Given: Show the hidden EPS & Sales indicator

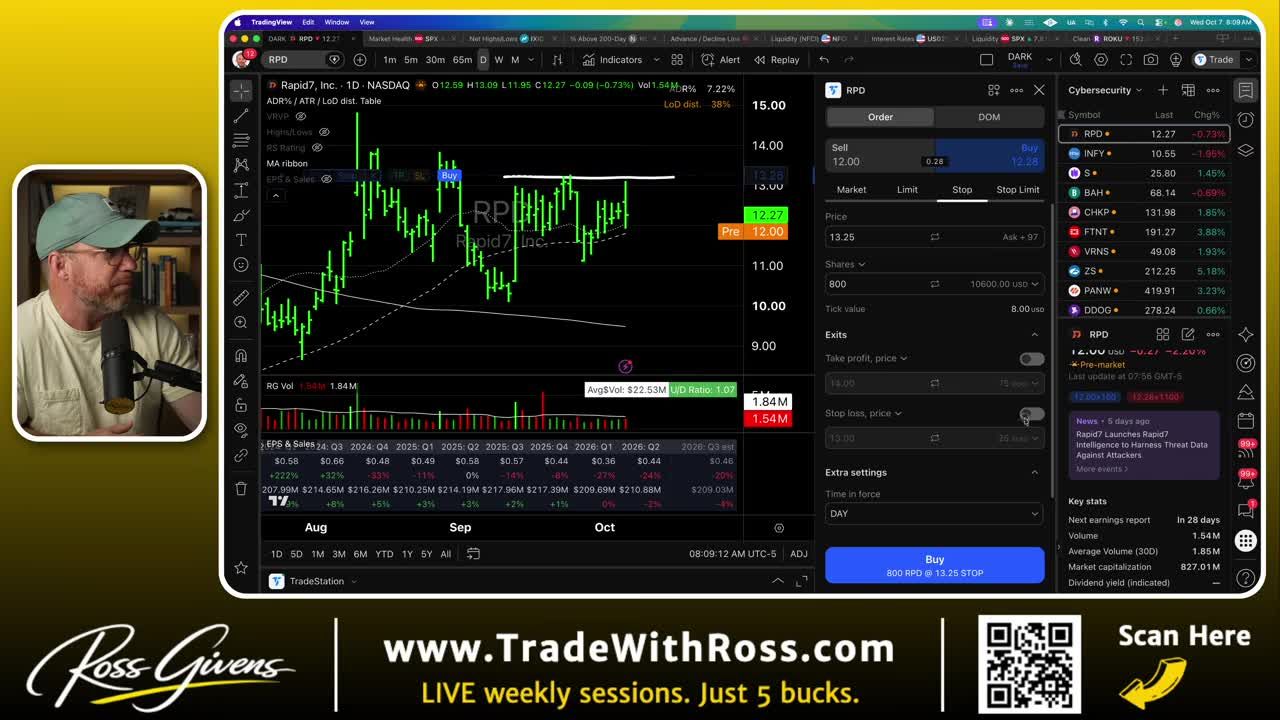Looking at the screenshot, I should click(326, 179).
